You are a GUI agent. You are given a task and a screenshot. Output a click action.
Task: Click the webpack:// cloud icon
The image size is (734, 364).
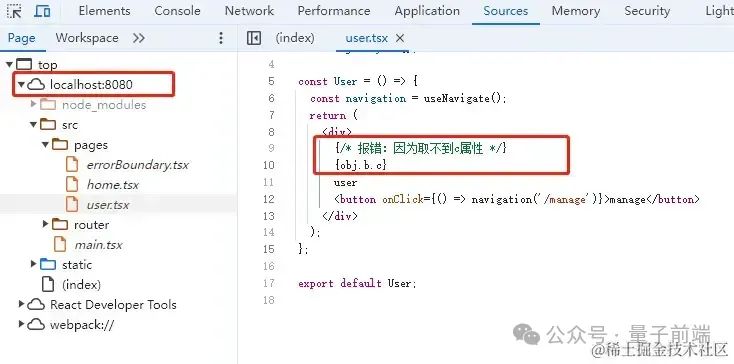37,325
